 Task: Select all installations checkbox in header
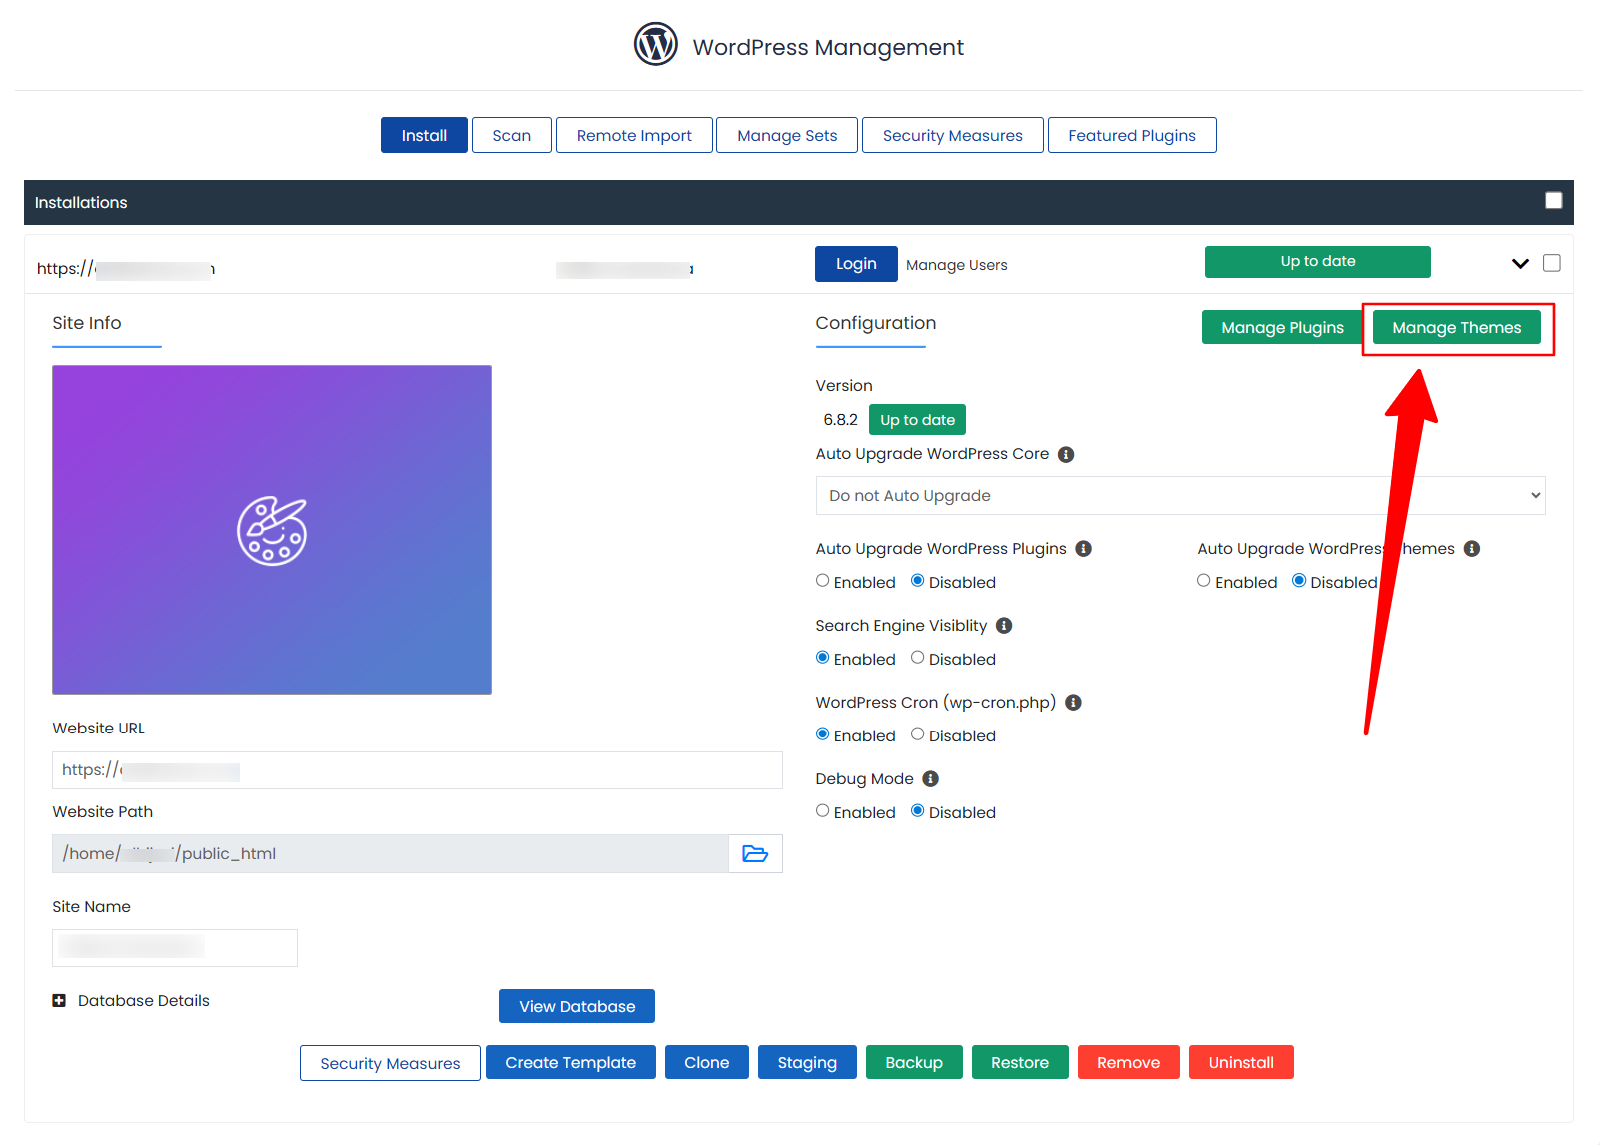pos(1553,201)
